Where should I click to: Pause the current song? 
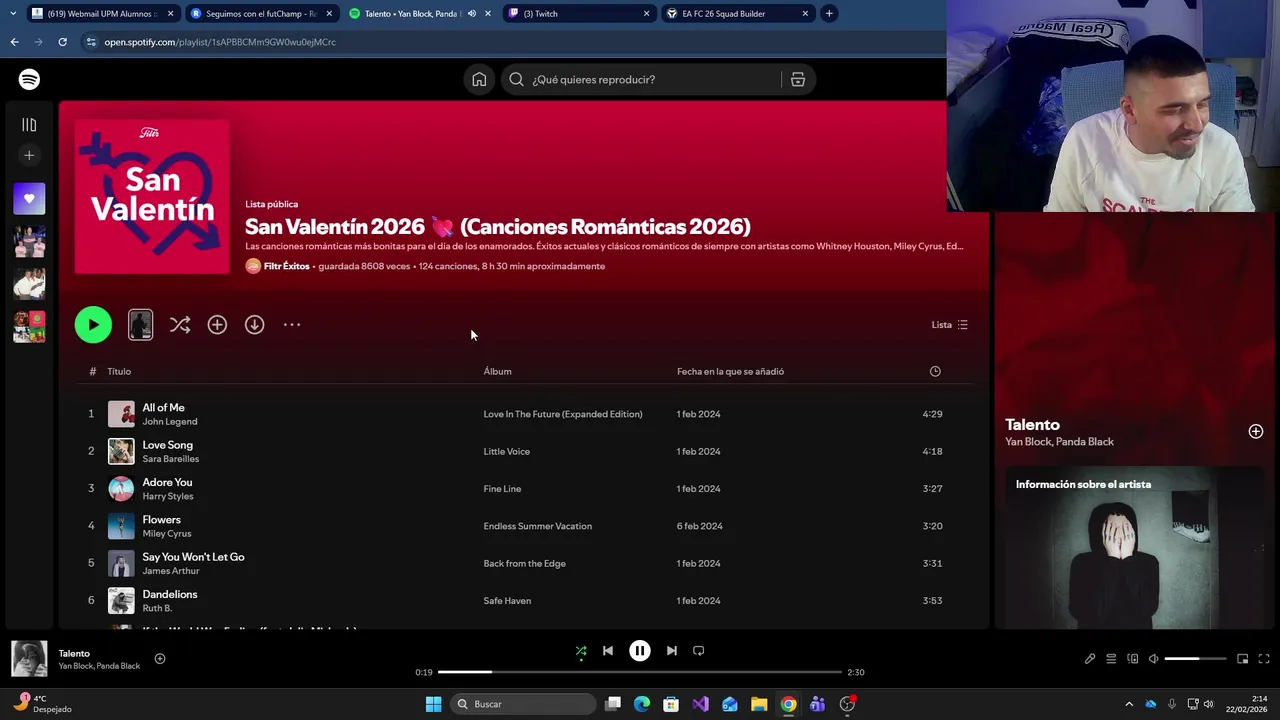pyautogui.click(x=640, y=651)
